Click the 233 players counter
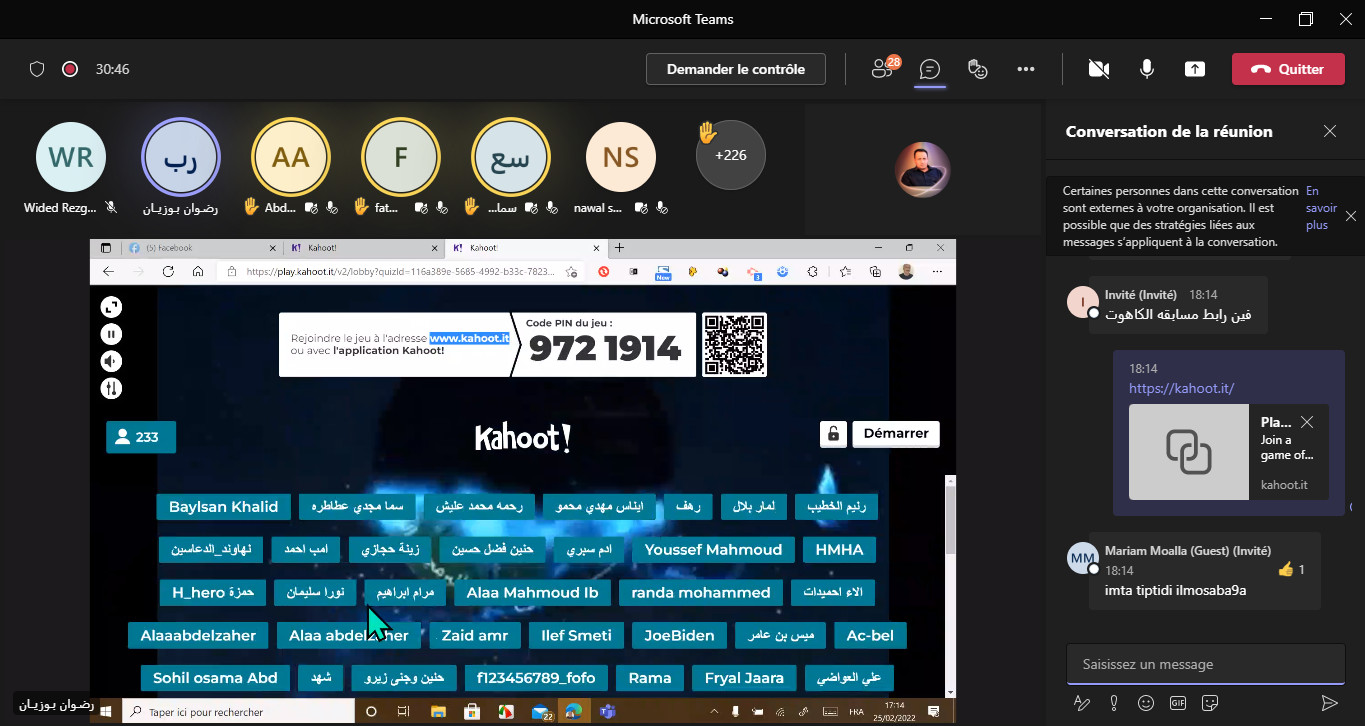 [141, 437]
